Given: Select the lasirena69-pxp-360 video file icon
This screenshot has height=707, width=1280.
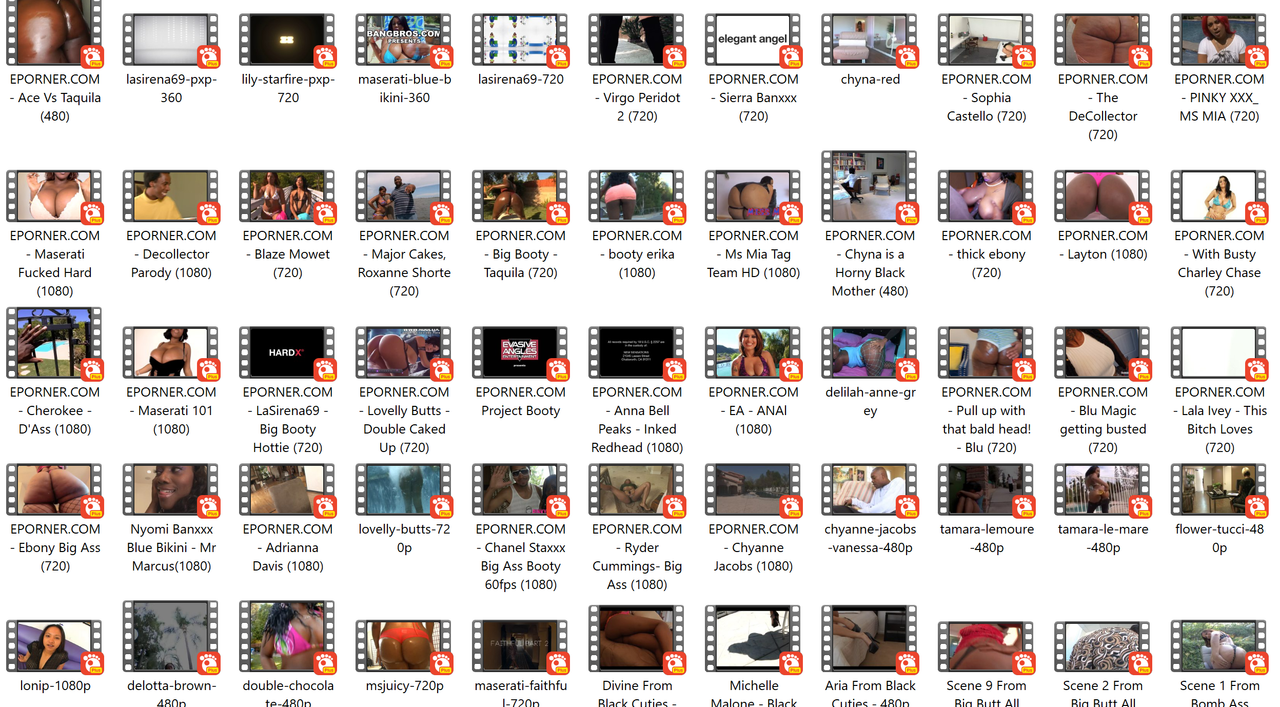Looking at the screenshot, I should (171, 40).
